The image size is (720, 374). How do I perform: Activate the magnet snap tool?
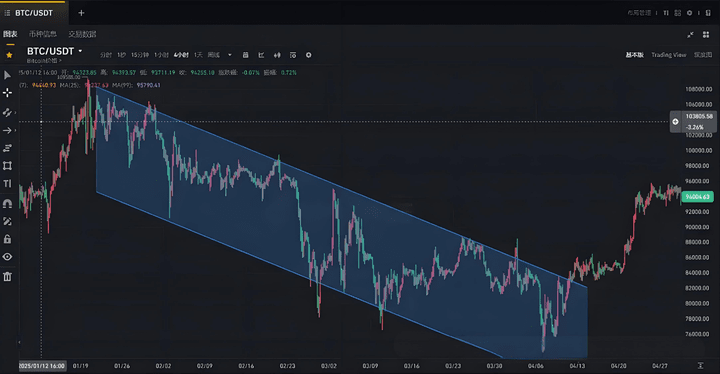coord(7,203)
